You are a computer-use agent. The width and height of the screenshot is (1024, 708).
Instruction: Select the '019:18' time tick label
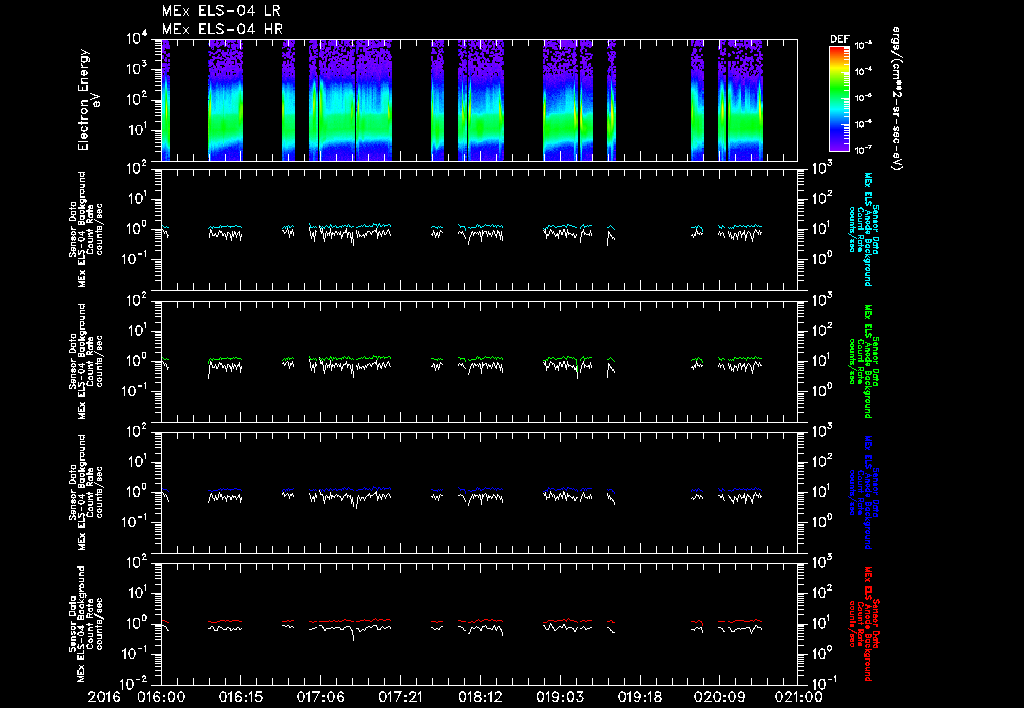[x=639, y=697]
